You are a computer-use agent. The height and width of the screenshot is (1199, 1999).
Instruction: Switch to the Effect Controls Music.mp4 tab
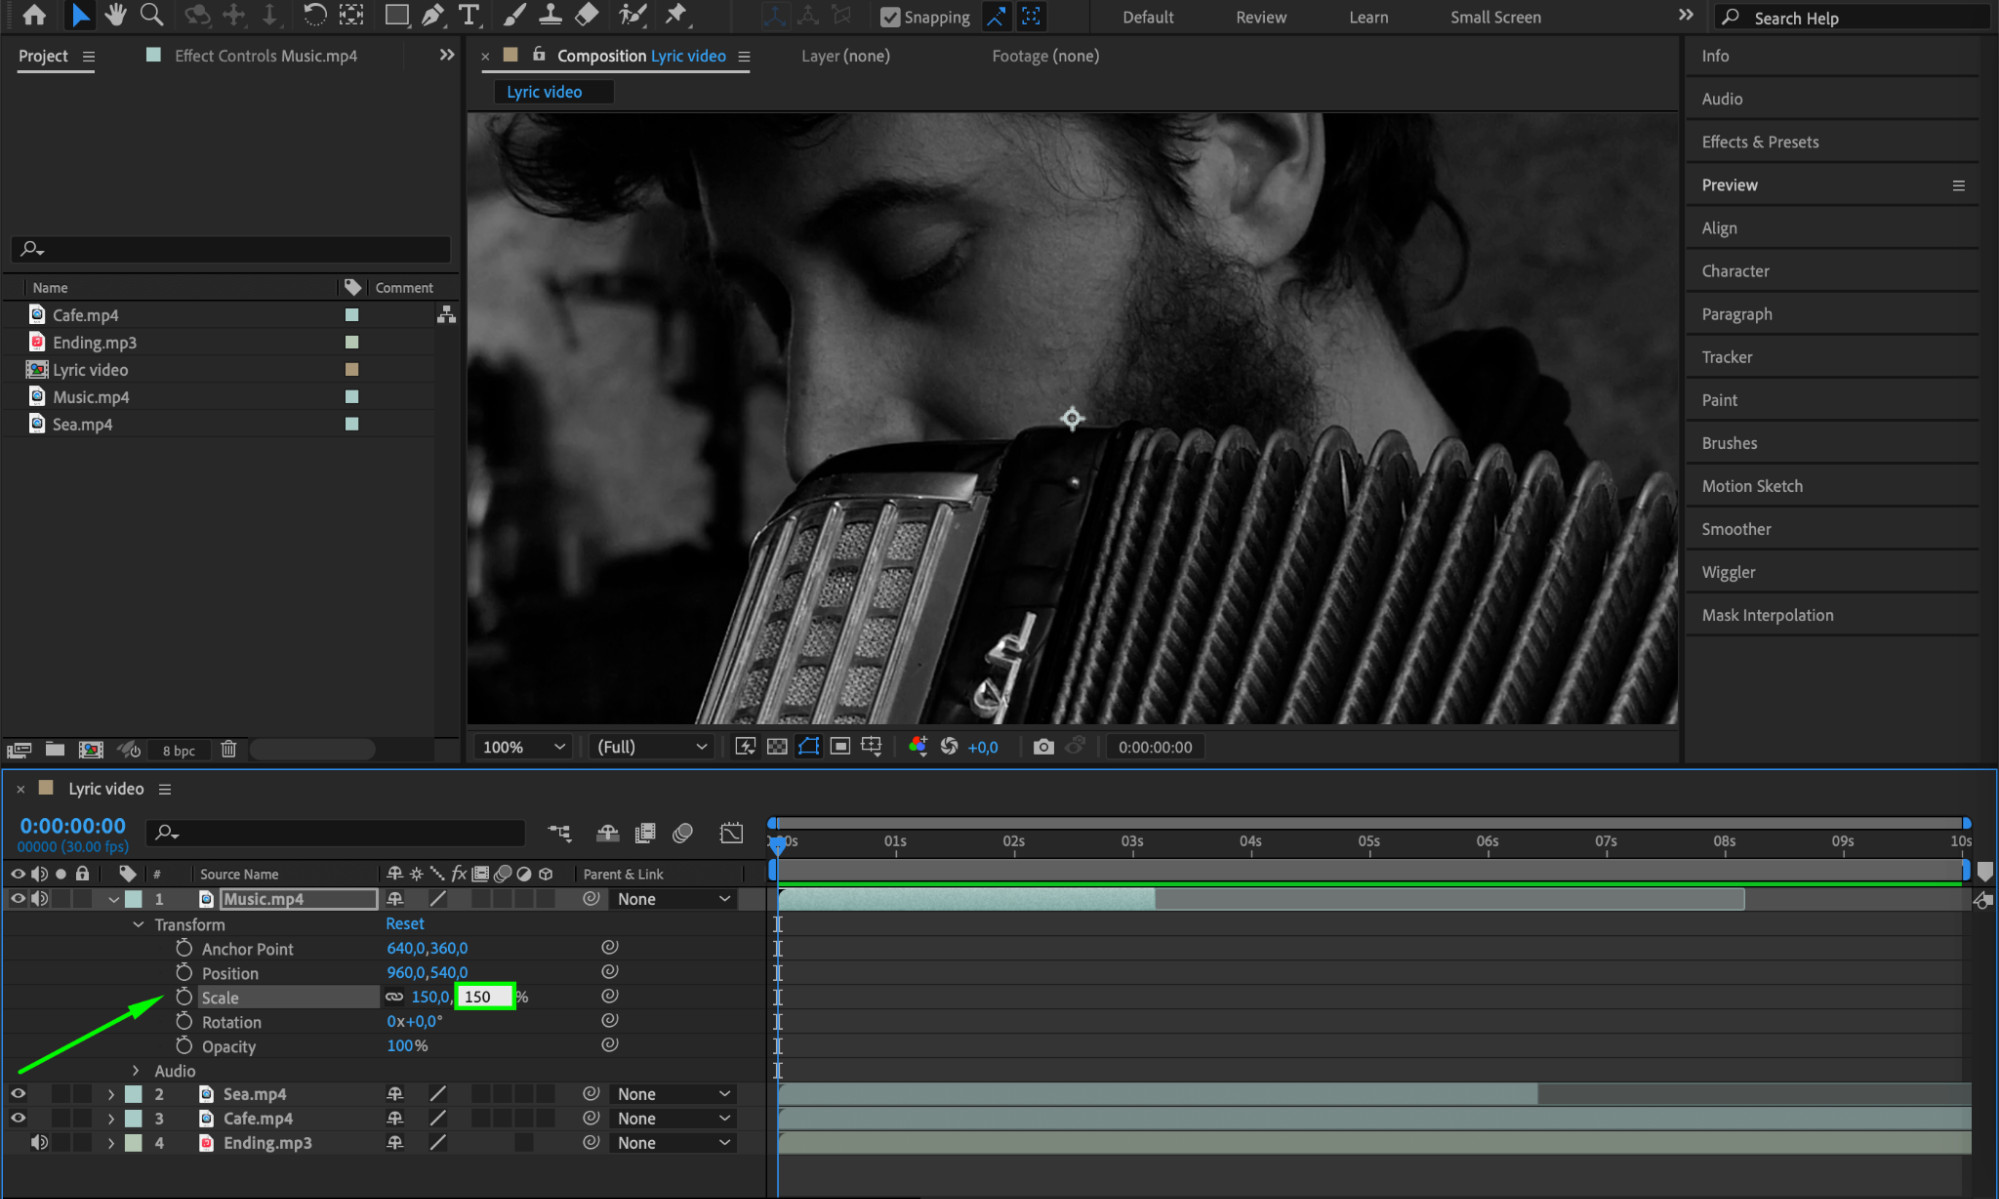(x=265, y=56)
